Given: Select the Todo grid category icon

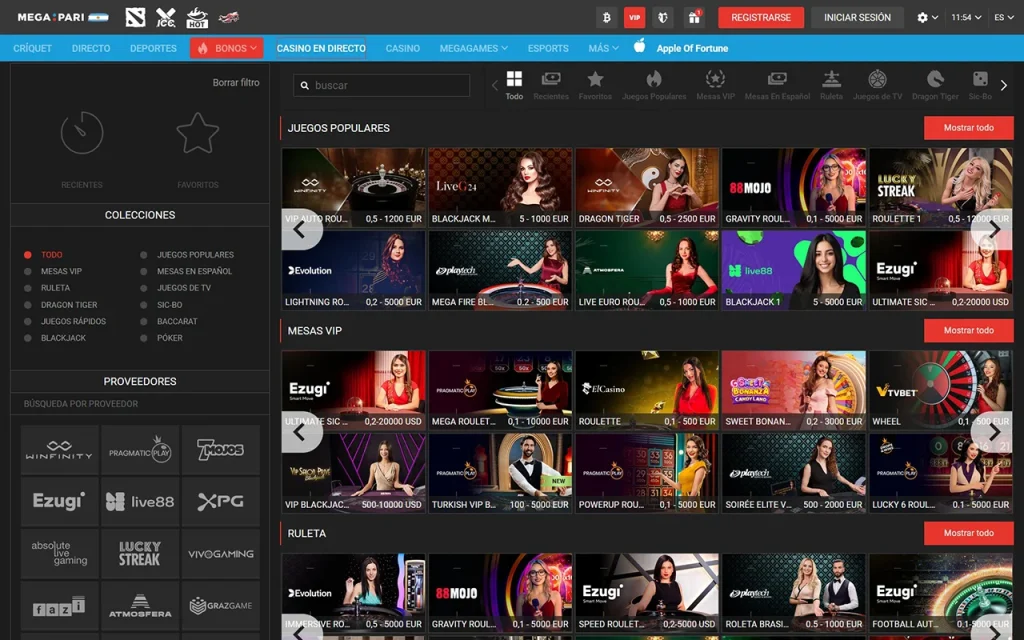Looking at the screenshot, I should click(x=514, y=86).
